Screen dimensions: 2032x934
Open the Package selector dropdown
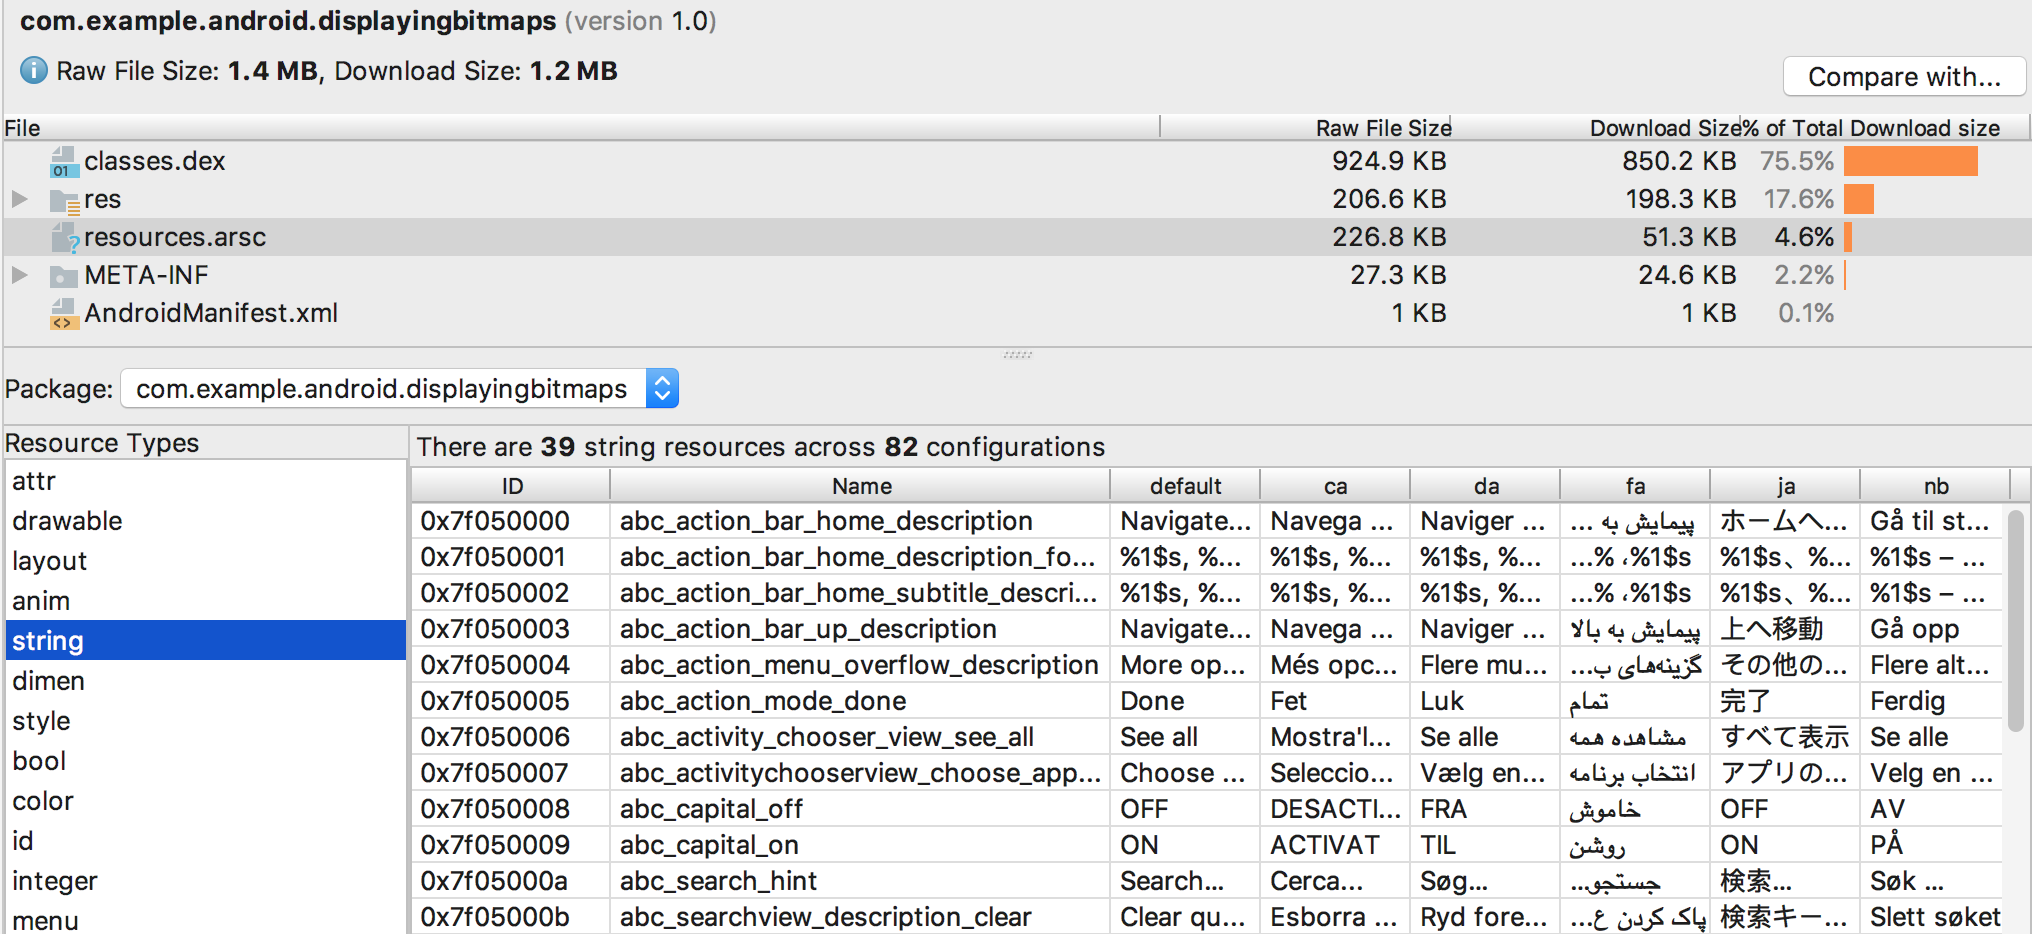[x=661, y=388]
